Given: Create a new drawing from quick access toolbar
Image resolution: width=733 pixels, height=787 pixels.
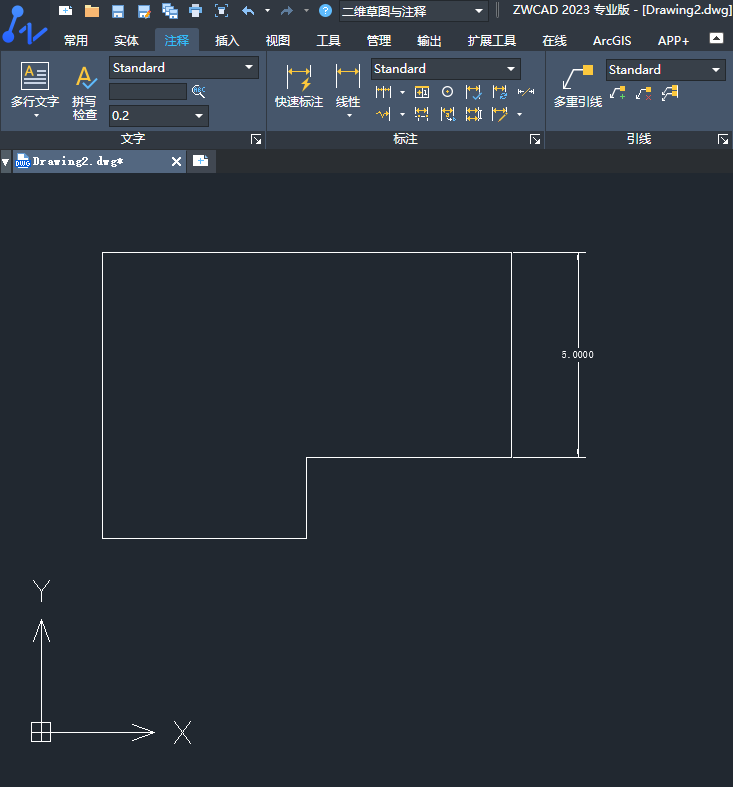Looking at the screenshot, I should (x=65, y=11).
